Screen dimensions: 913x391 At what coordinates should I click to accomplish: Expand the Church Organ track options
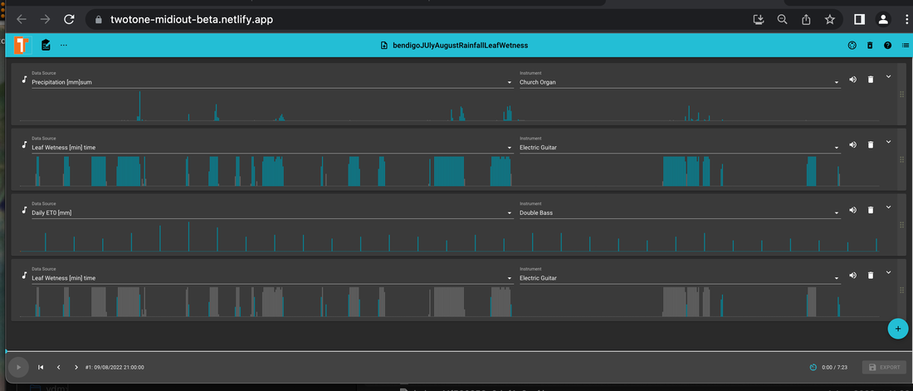coord(889,76)
